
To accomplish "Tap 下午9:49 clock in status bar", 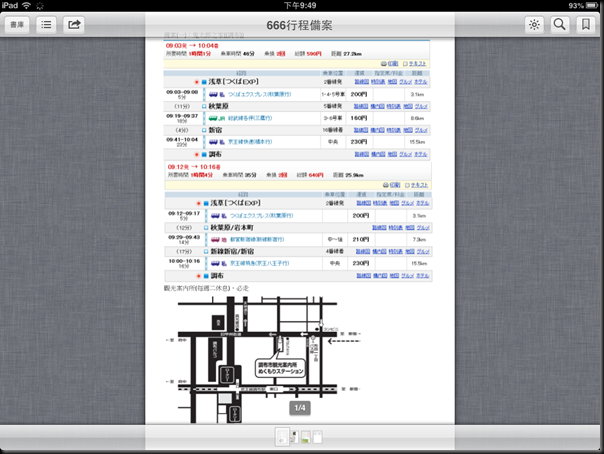I will 300,5.
